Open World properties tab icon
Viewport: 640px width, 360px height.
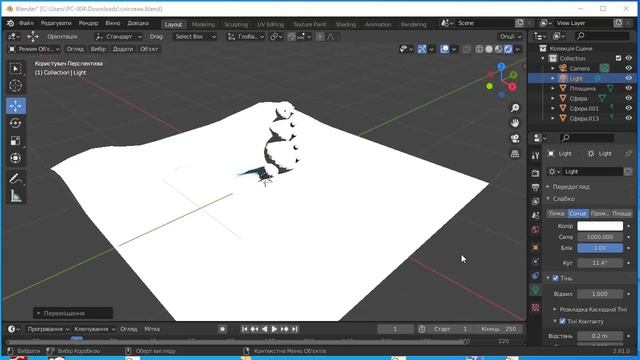tap(536, 229)
